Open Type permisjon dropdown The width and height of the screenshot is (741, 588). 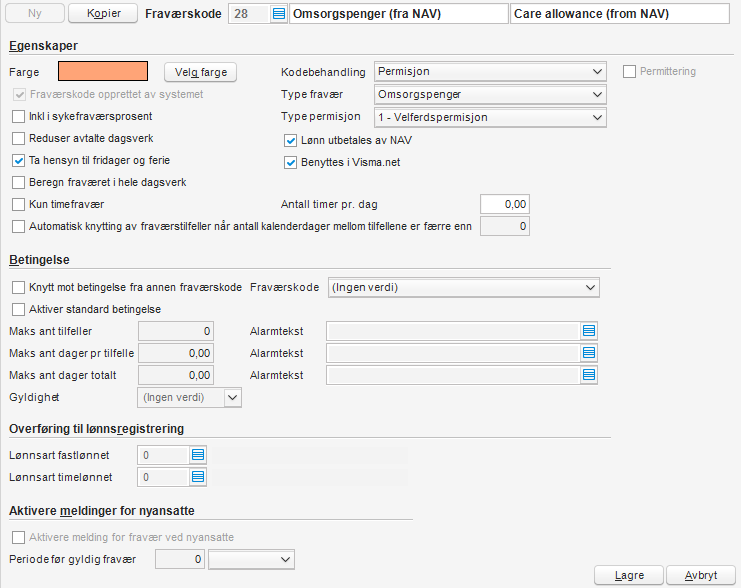pos(490,117)
